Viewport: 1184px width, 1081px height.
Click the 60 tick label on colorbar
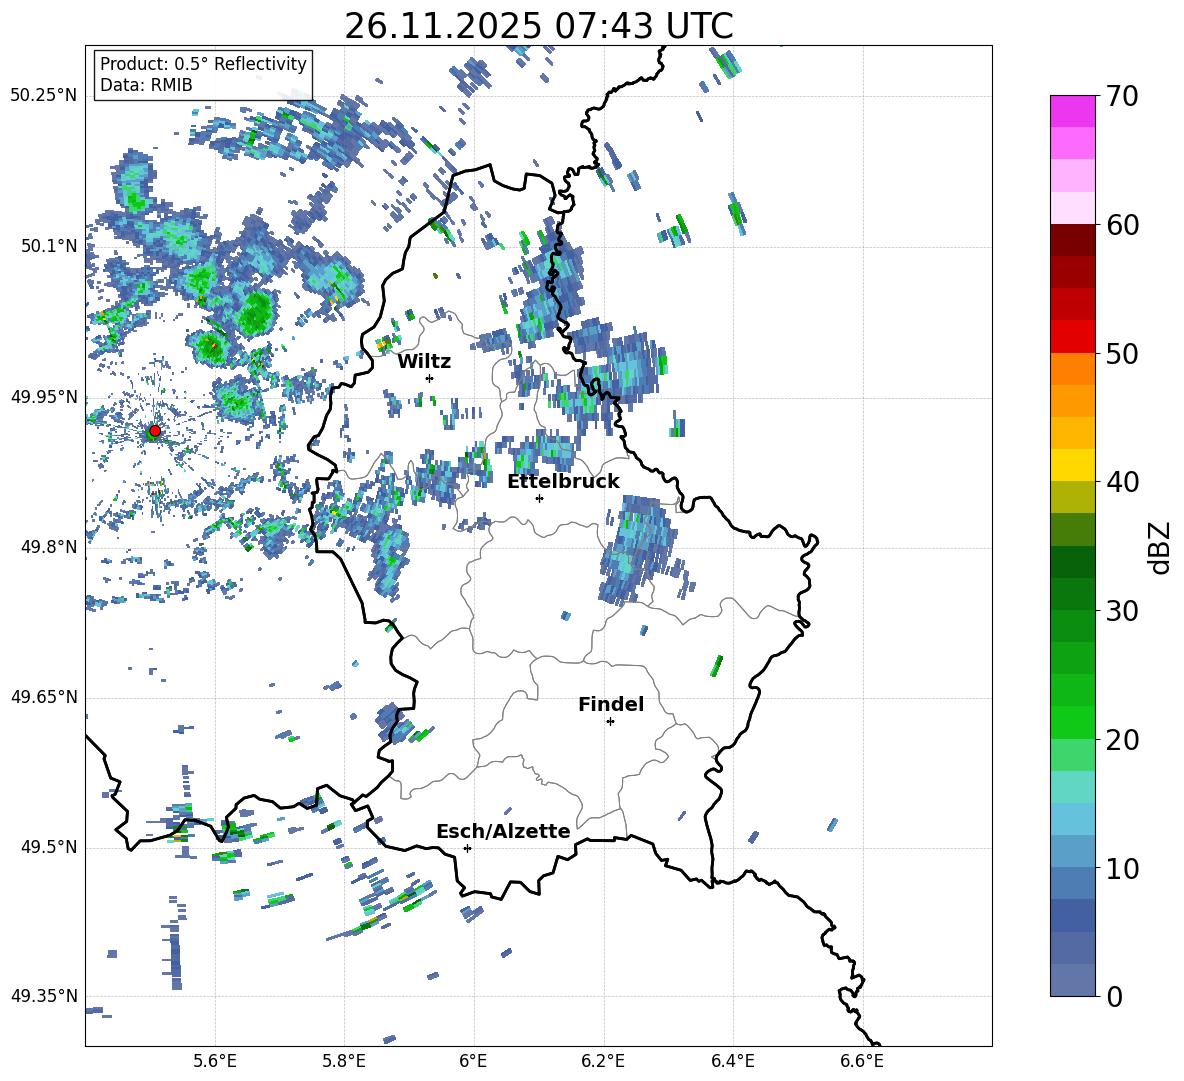click(x=1122, y=225)
